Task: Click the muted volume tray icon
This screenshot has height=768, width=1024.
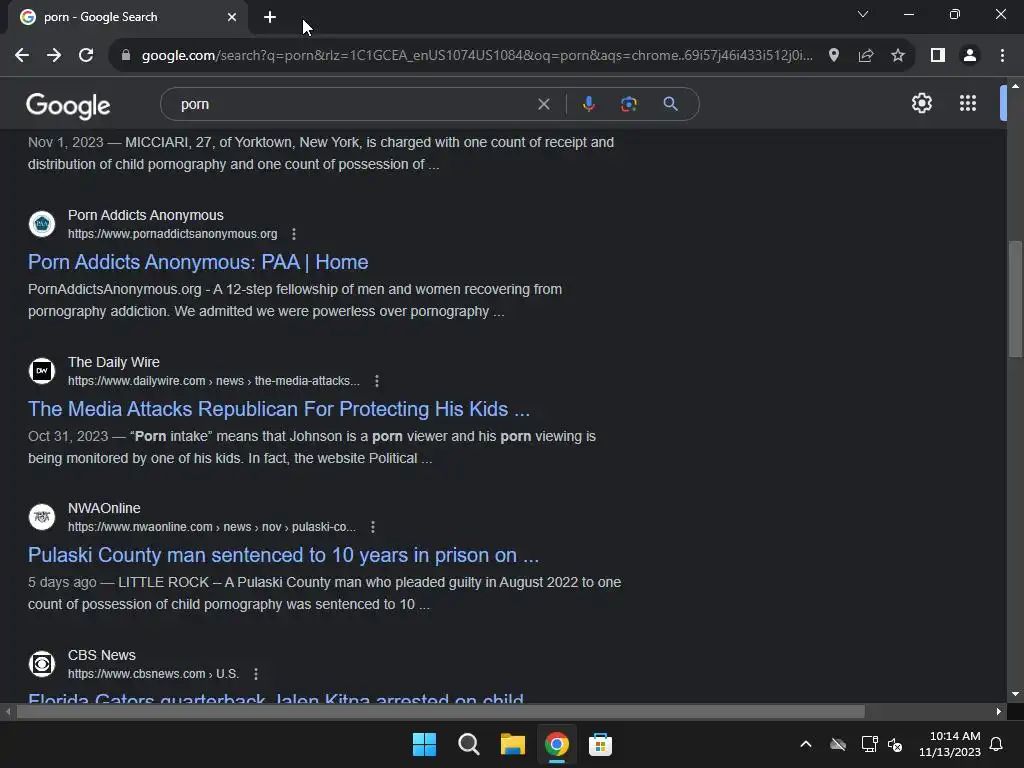Action: coord(895,744)
